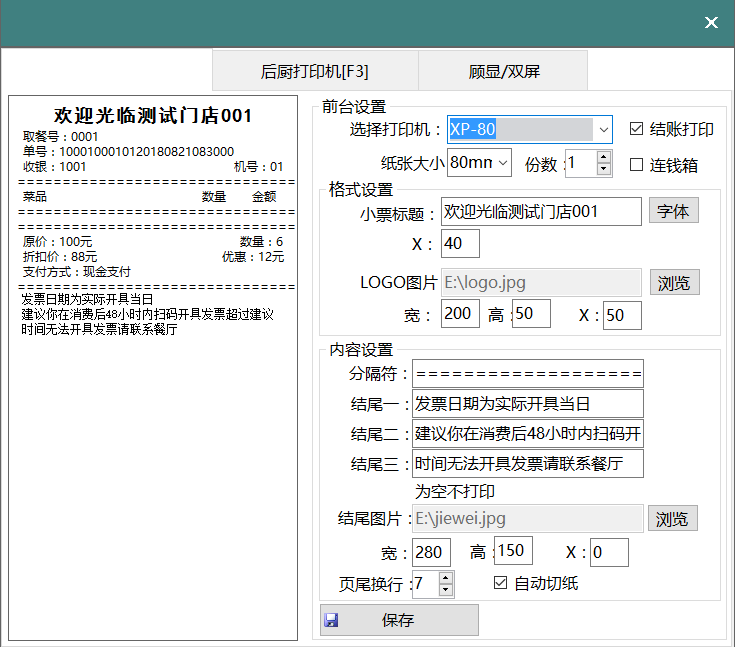The image size is (739, 647).
Task: Decrease the 页尾换行 line count
Action: tap(446, 590)
